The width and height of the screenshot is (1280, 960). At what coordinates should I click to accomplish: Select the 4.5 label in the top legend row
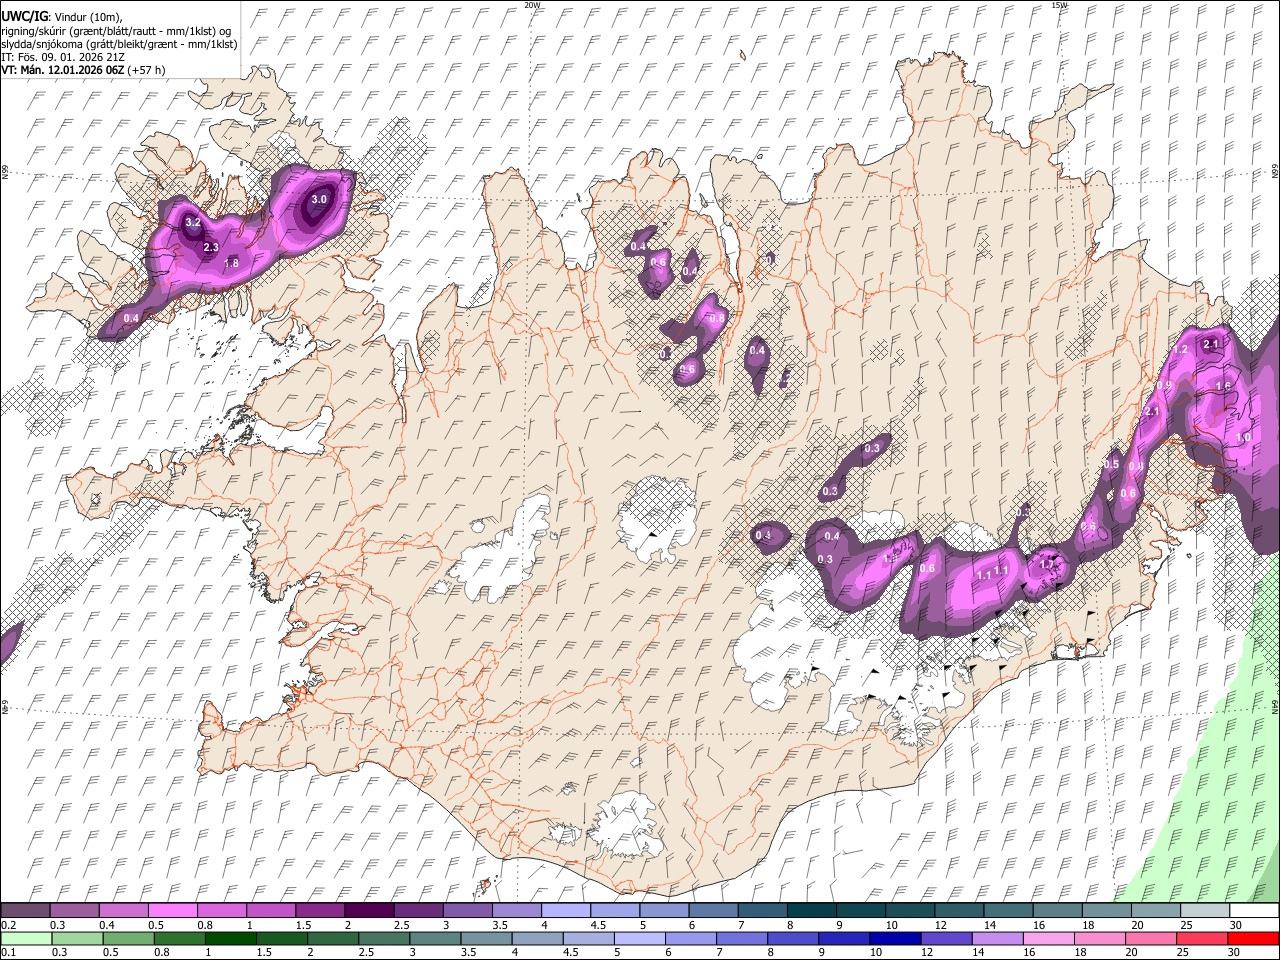pyautogui.click(x=598, y=925)
